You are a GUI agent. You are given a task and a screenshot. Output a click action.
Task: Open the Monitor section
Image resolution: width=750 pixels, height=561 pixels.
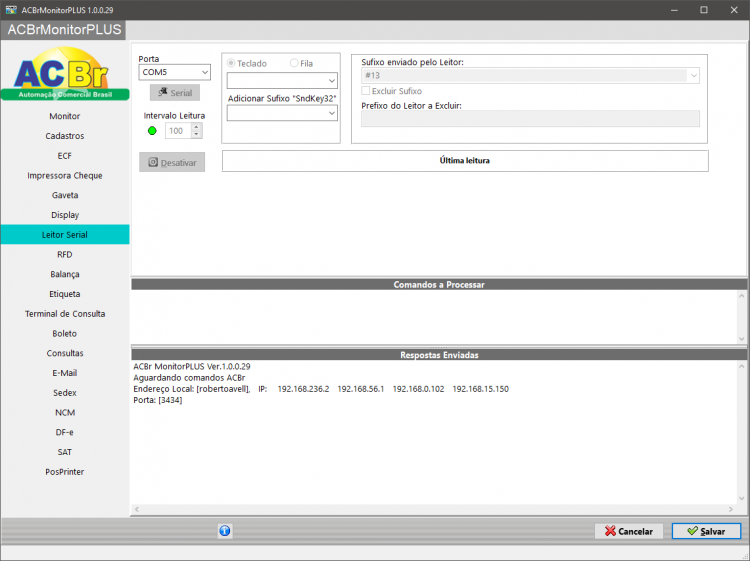pyautogui.click(x=65, y=116)
